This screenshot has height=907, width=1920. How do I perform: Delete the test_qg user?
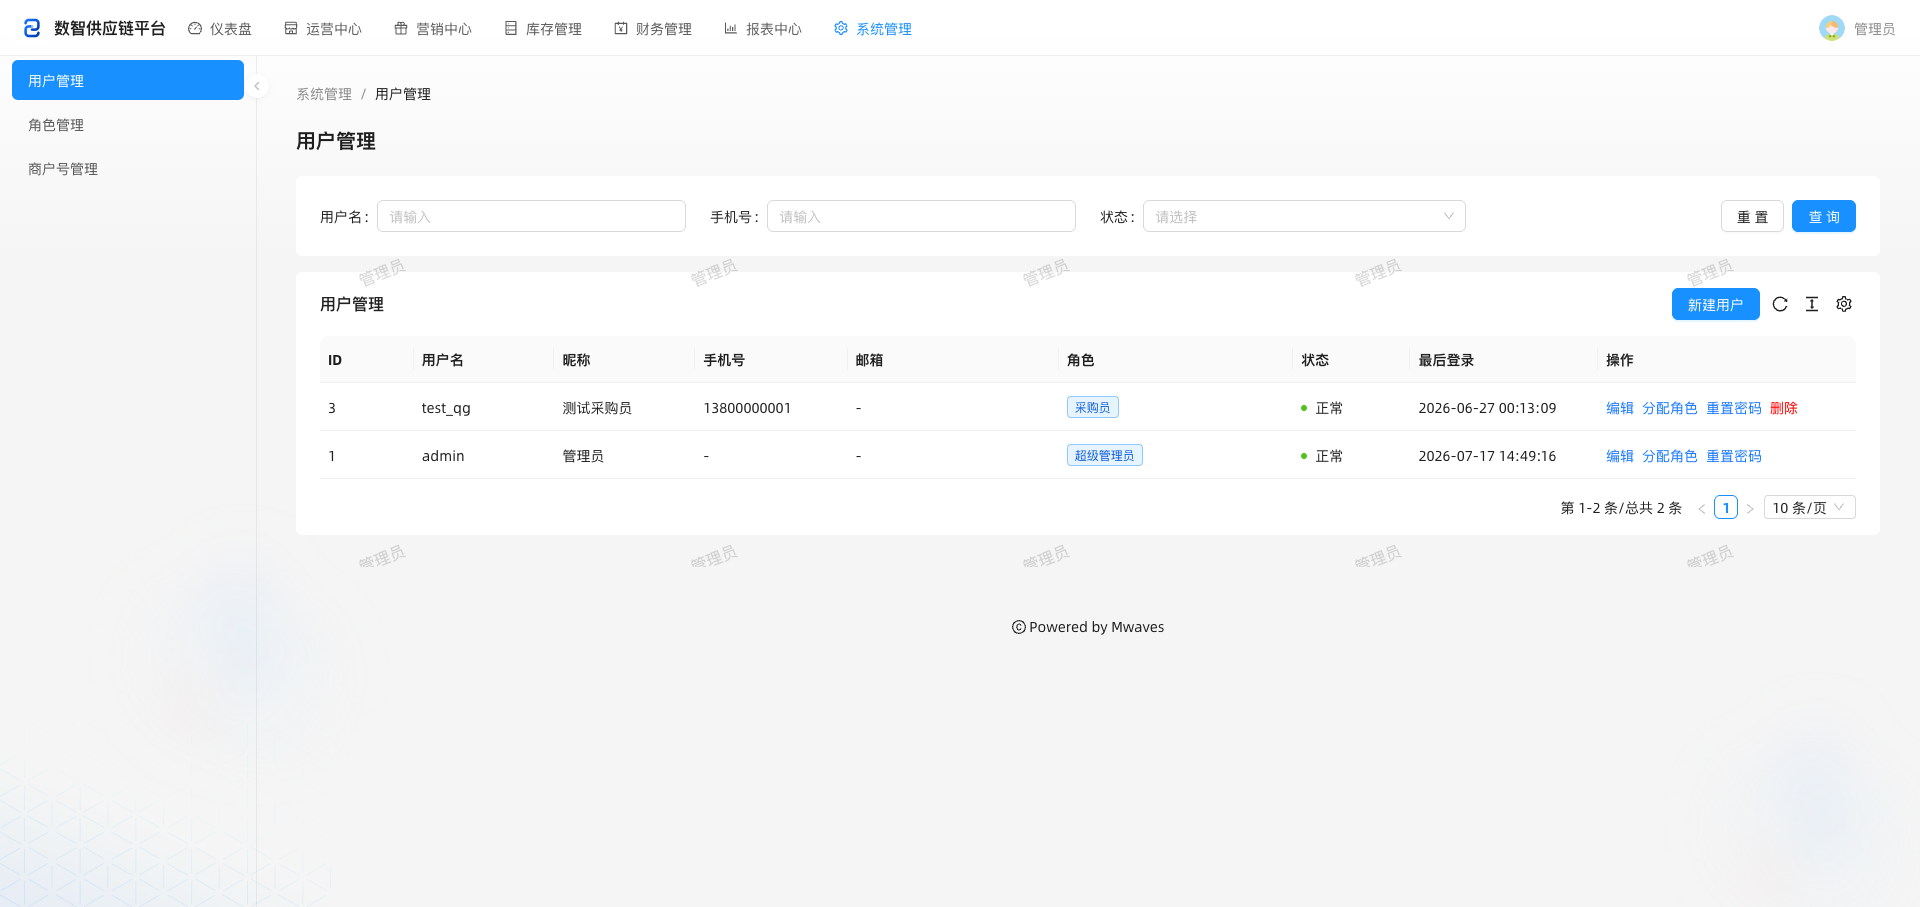coord(1784,408)
